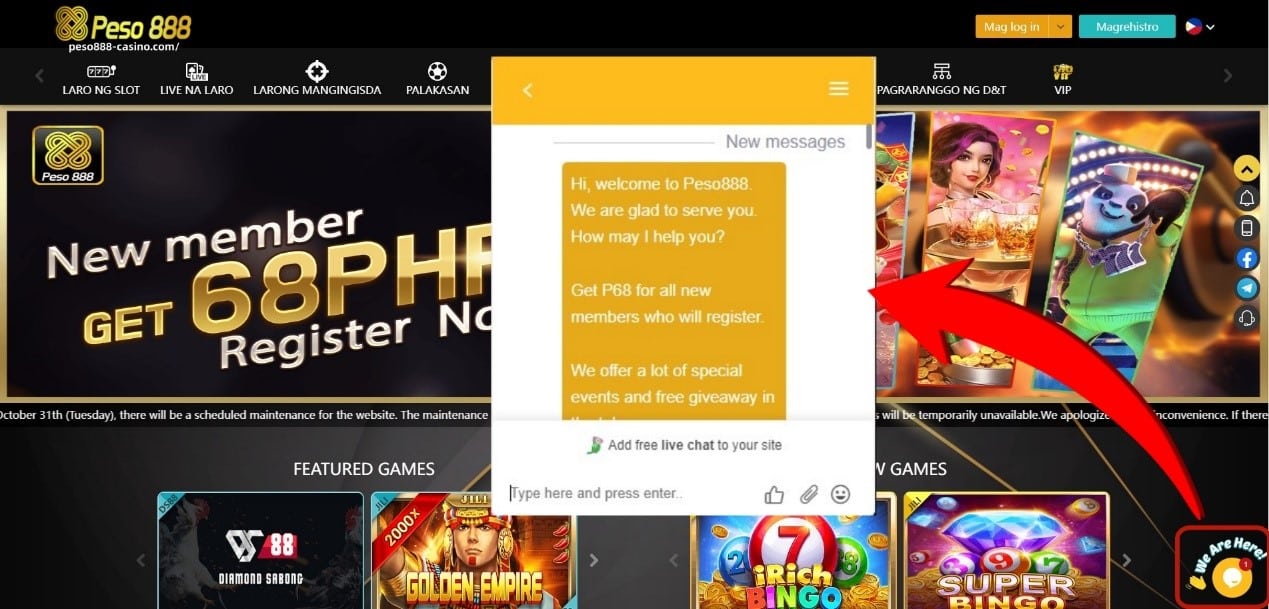The image size is (1269, 609).
Task: Show next new games with right arrow
Action: (1127, 560)
